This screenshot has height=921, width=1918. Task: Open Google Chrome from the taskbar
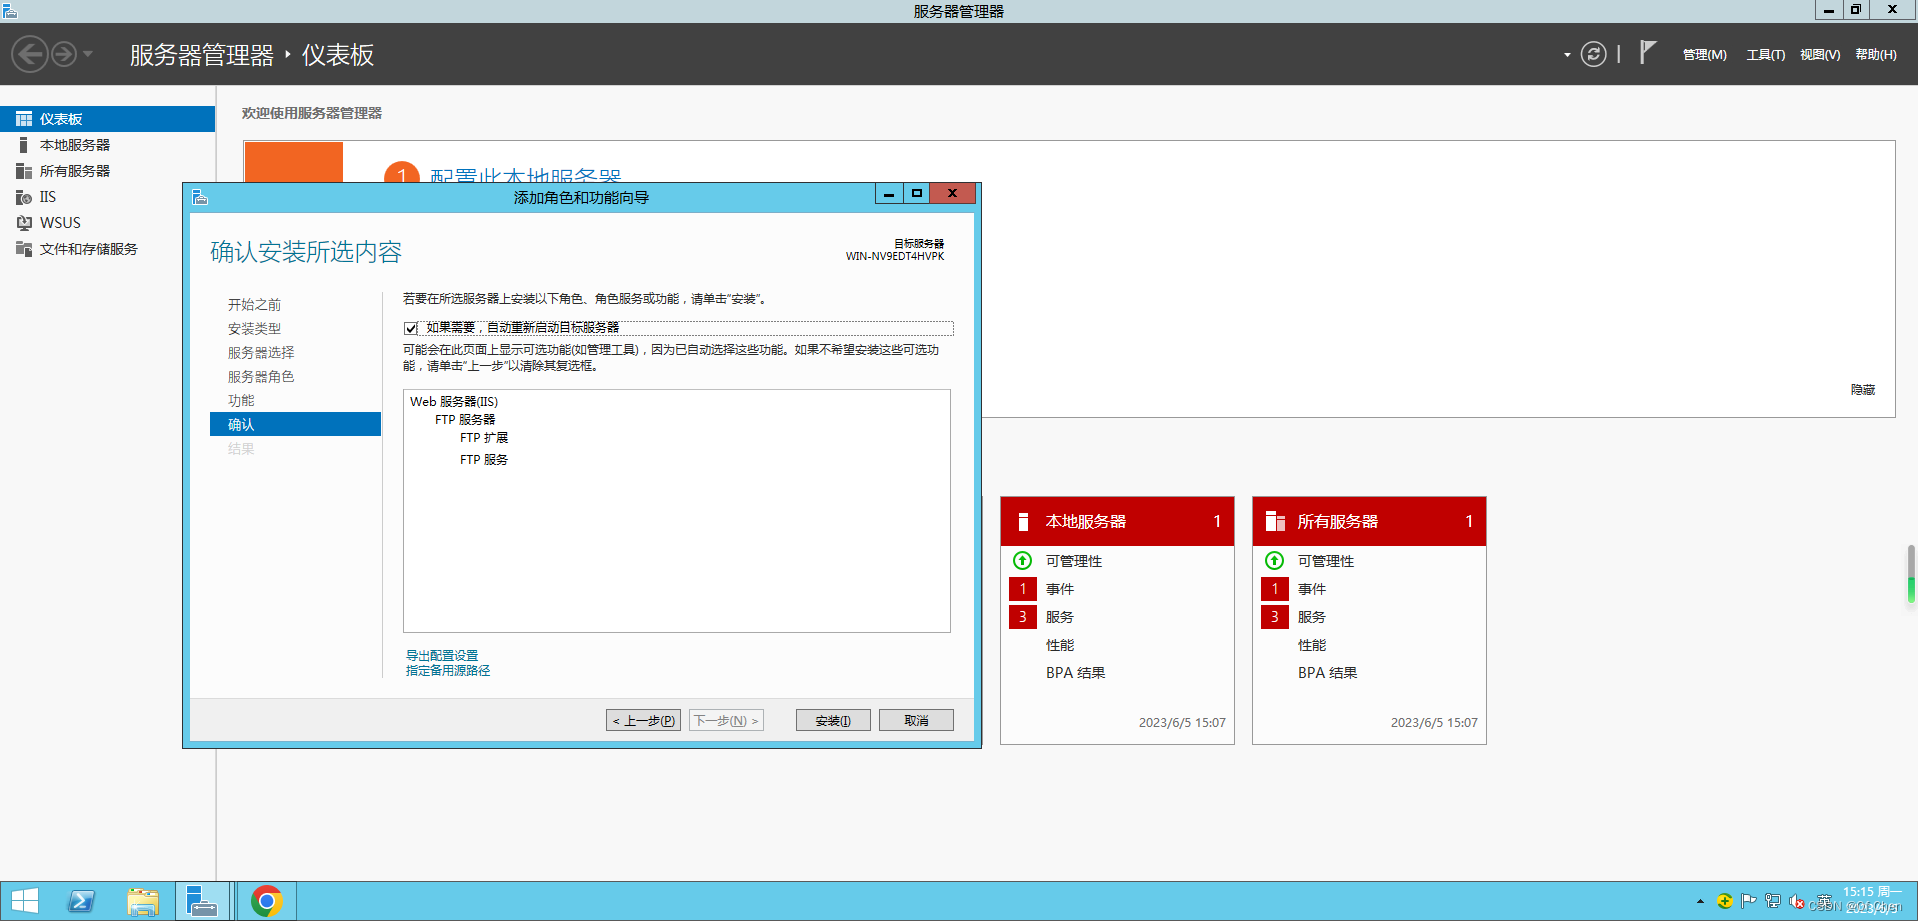click(x=266, y=901)
